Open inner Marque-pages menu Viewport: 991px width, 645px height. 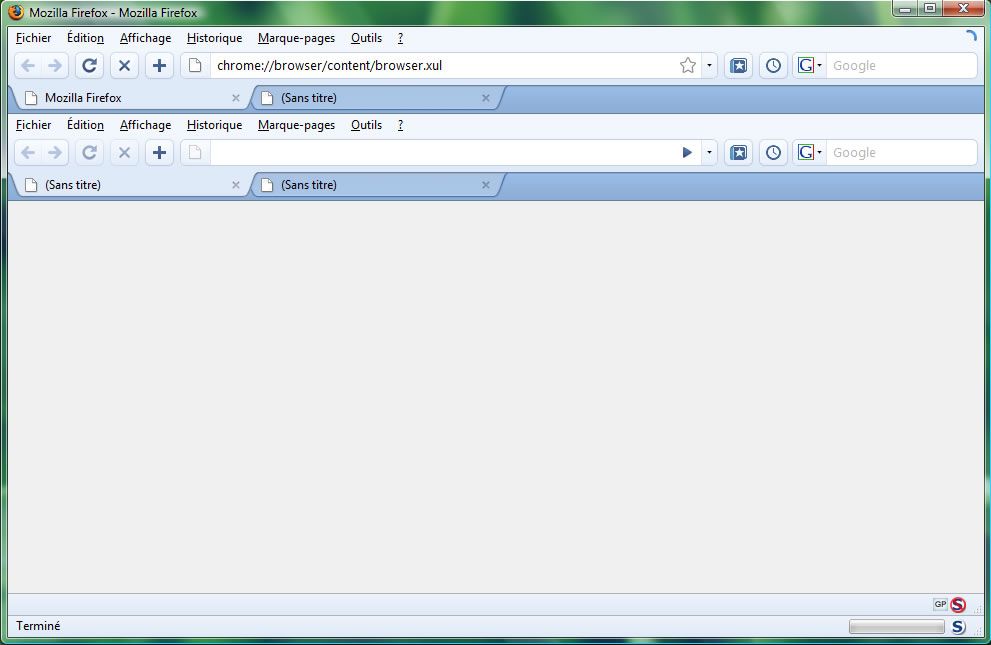coord(296,125)
